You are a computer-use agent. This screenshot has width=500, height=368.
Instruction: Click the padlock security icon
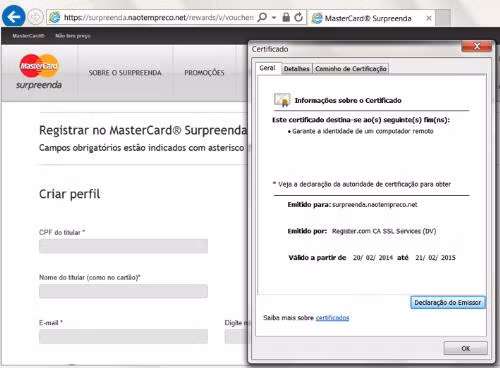pos(286,17)
